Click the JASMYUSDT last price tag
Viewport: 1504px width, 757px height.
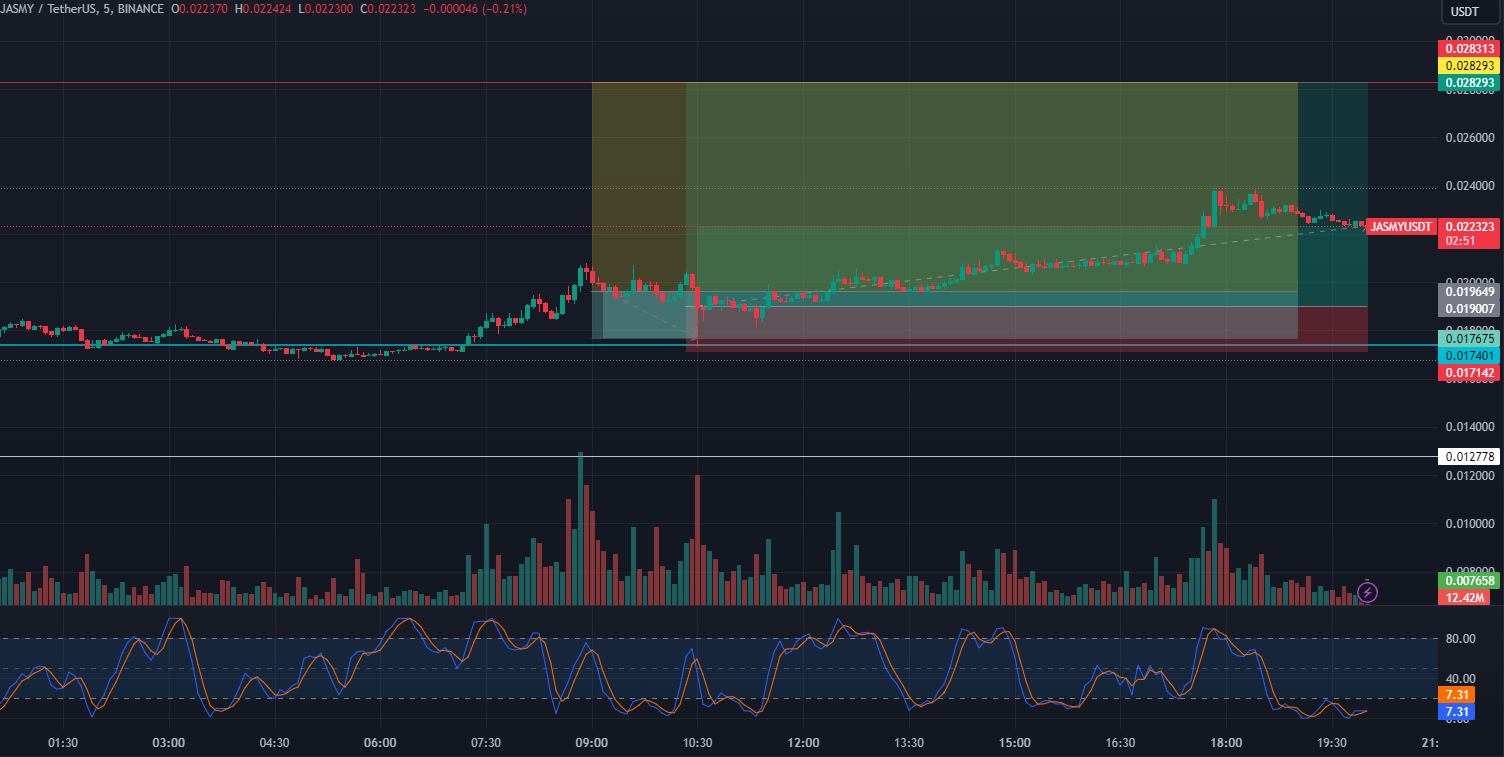(1400, 227)
